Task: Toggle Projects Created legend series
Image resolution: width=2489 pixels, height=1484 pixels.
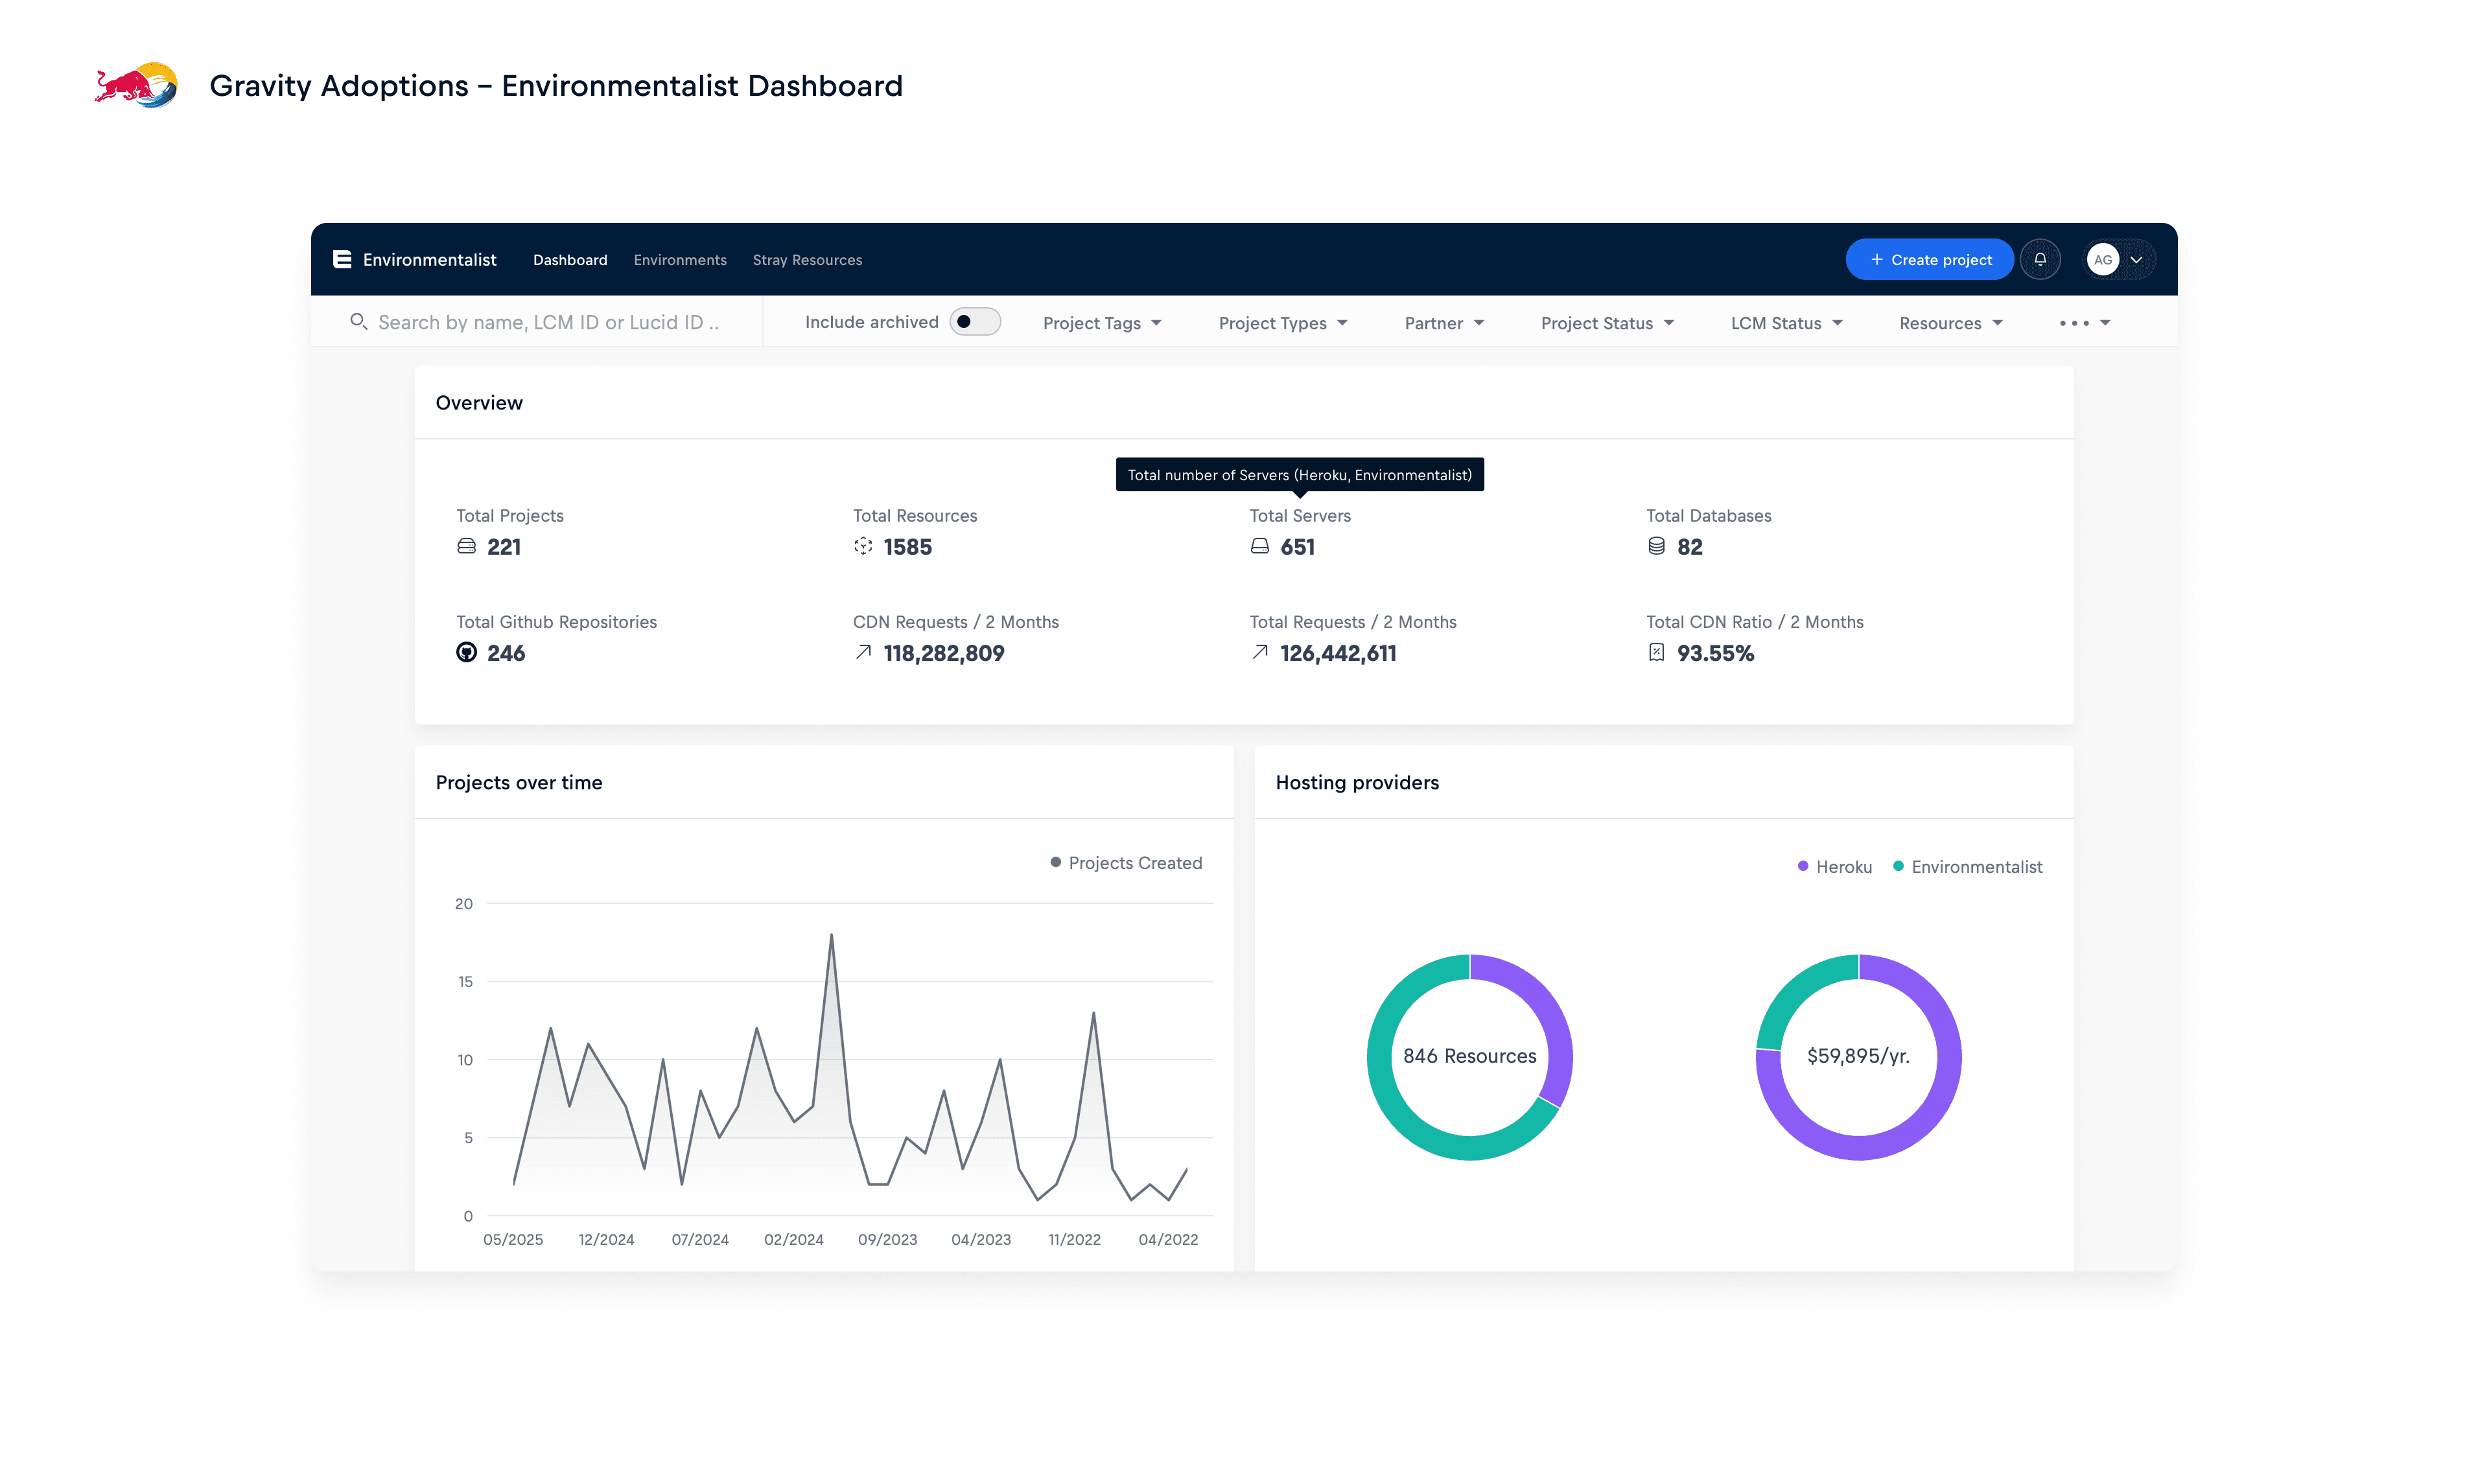Action: (x=1126, y=862)
